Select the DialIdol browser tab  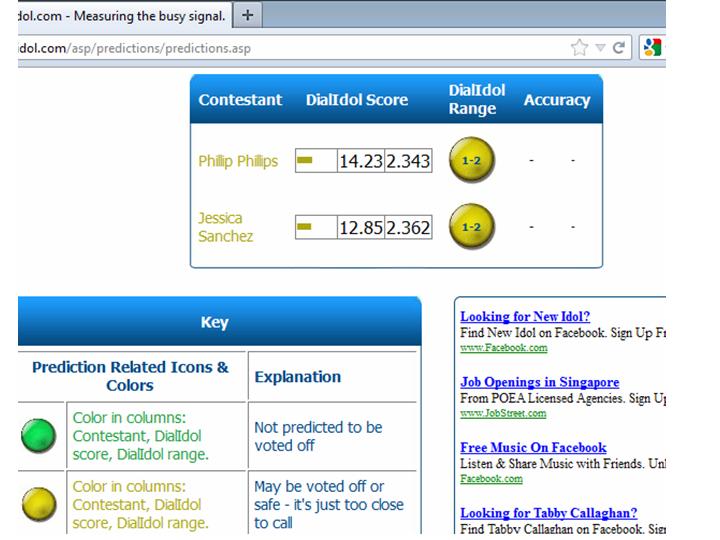[x=115, y=16]
